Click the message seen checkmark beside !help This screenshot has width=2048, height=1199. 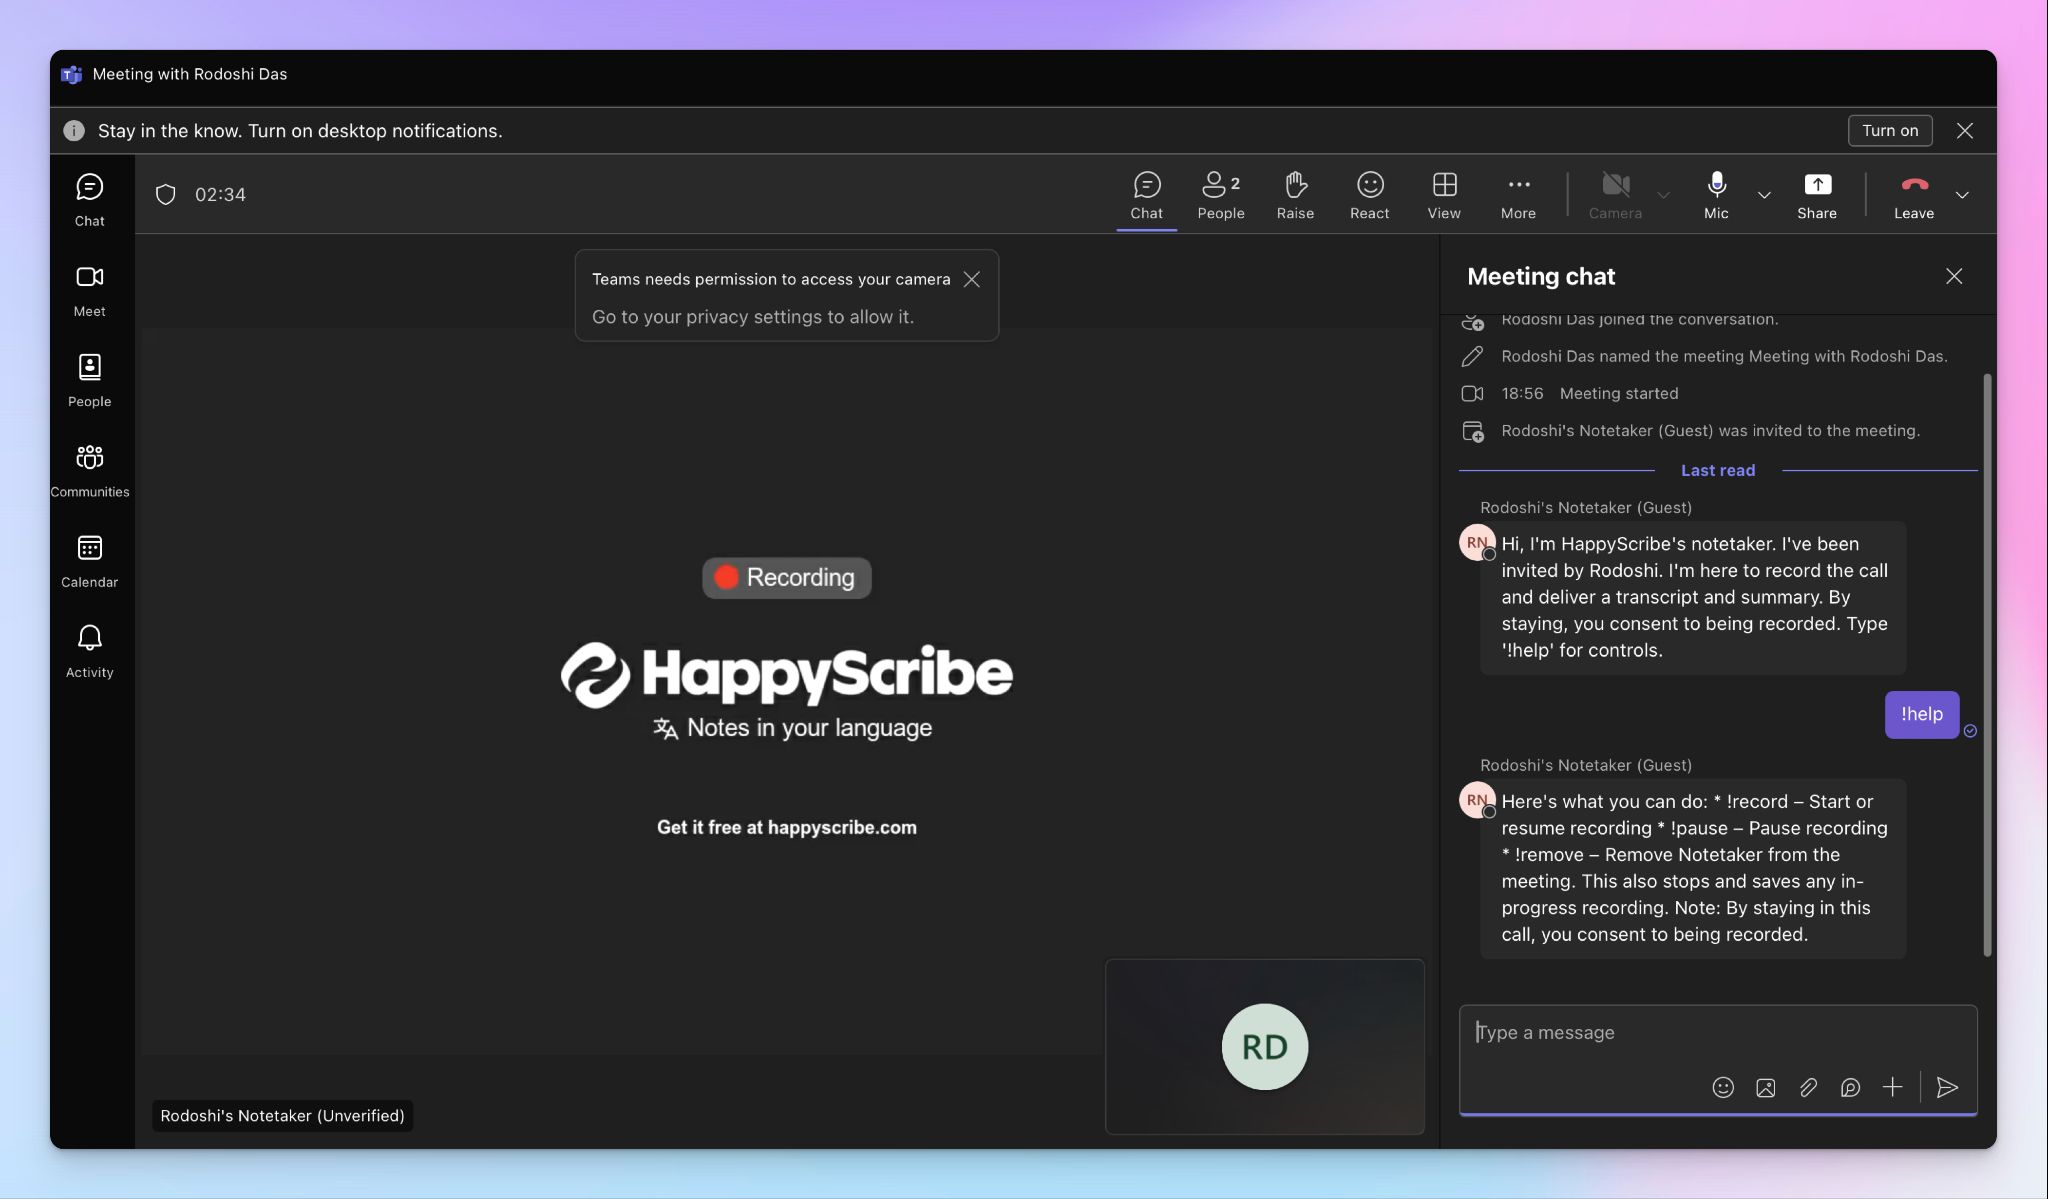[x=1970, y=731]
